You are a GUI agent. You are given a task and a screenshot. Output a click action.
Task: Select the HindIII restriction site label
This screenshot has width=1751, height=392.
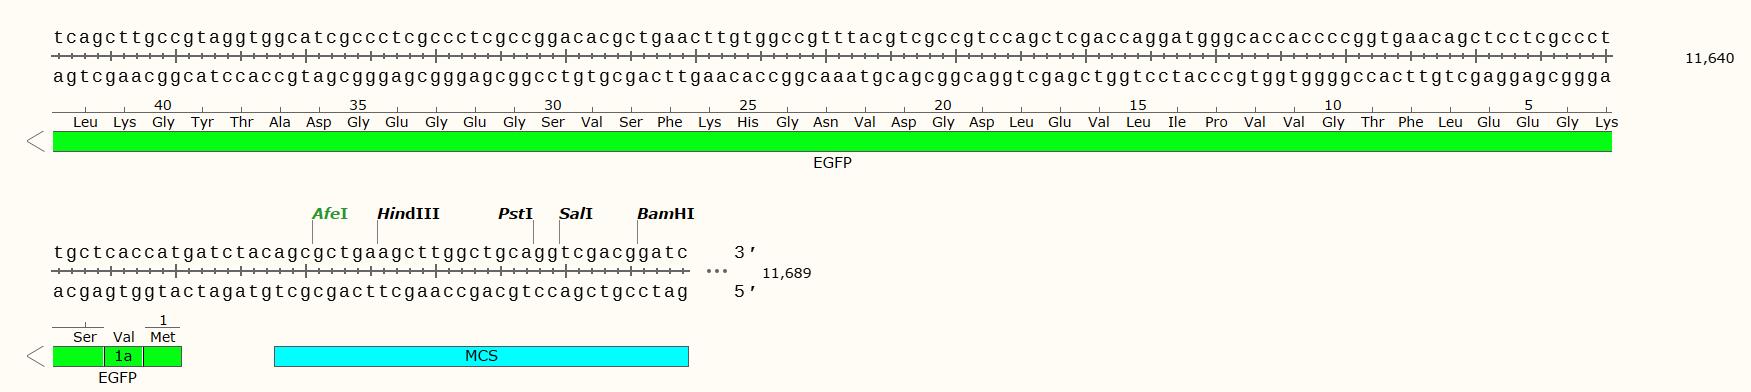(408, 213)
